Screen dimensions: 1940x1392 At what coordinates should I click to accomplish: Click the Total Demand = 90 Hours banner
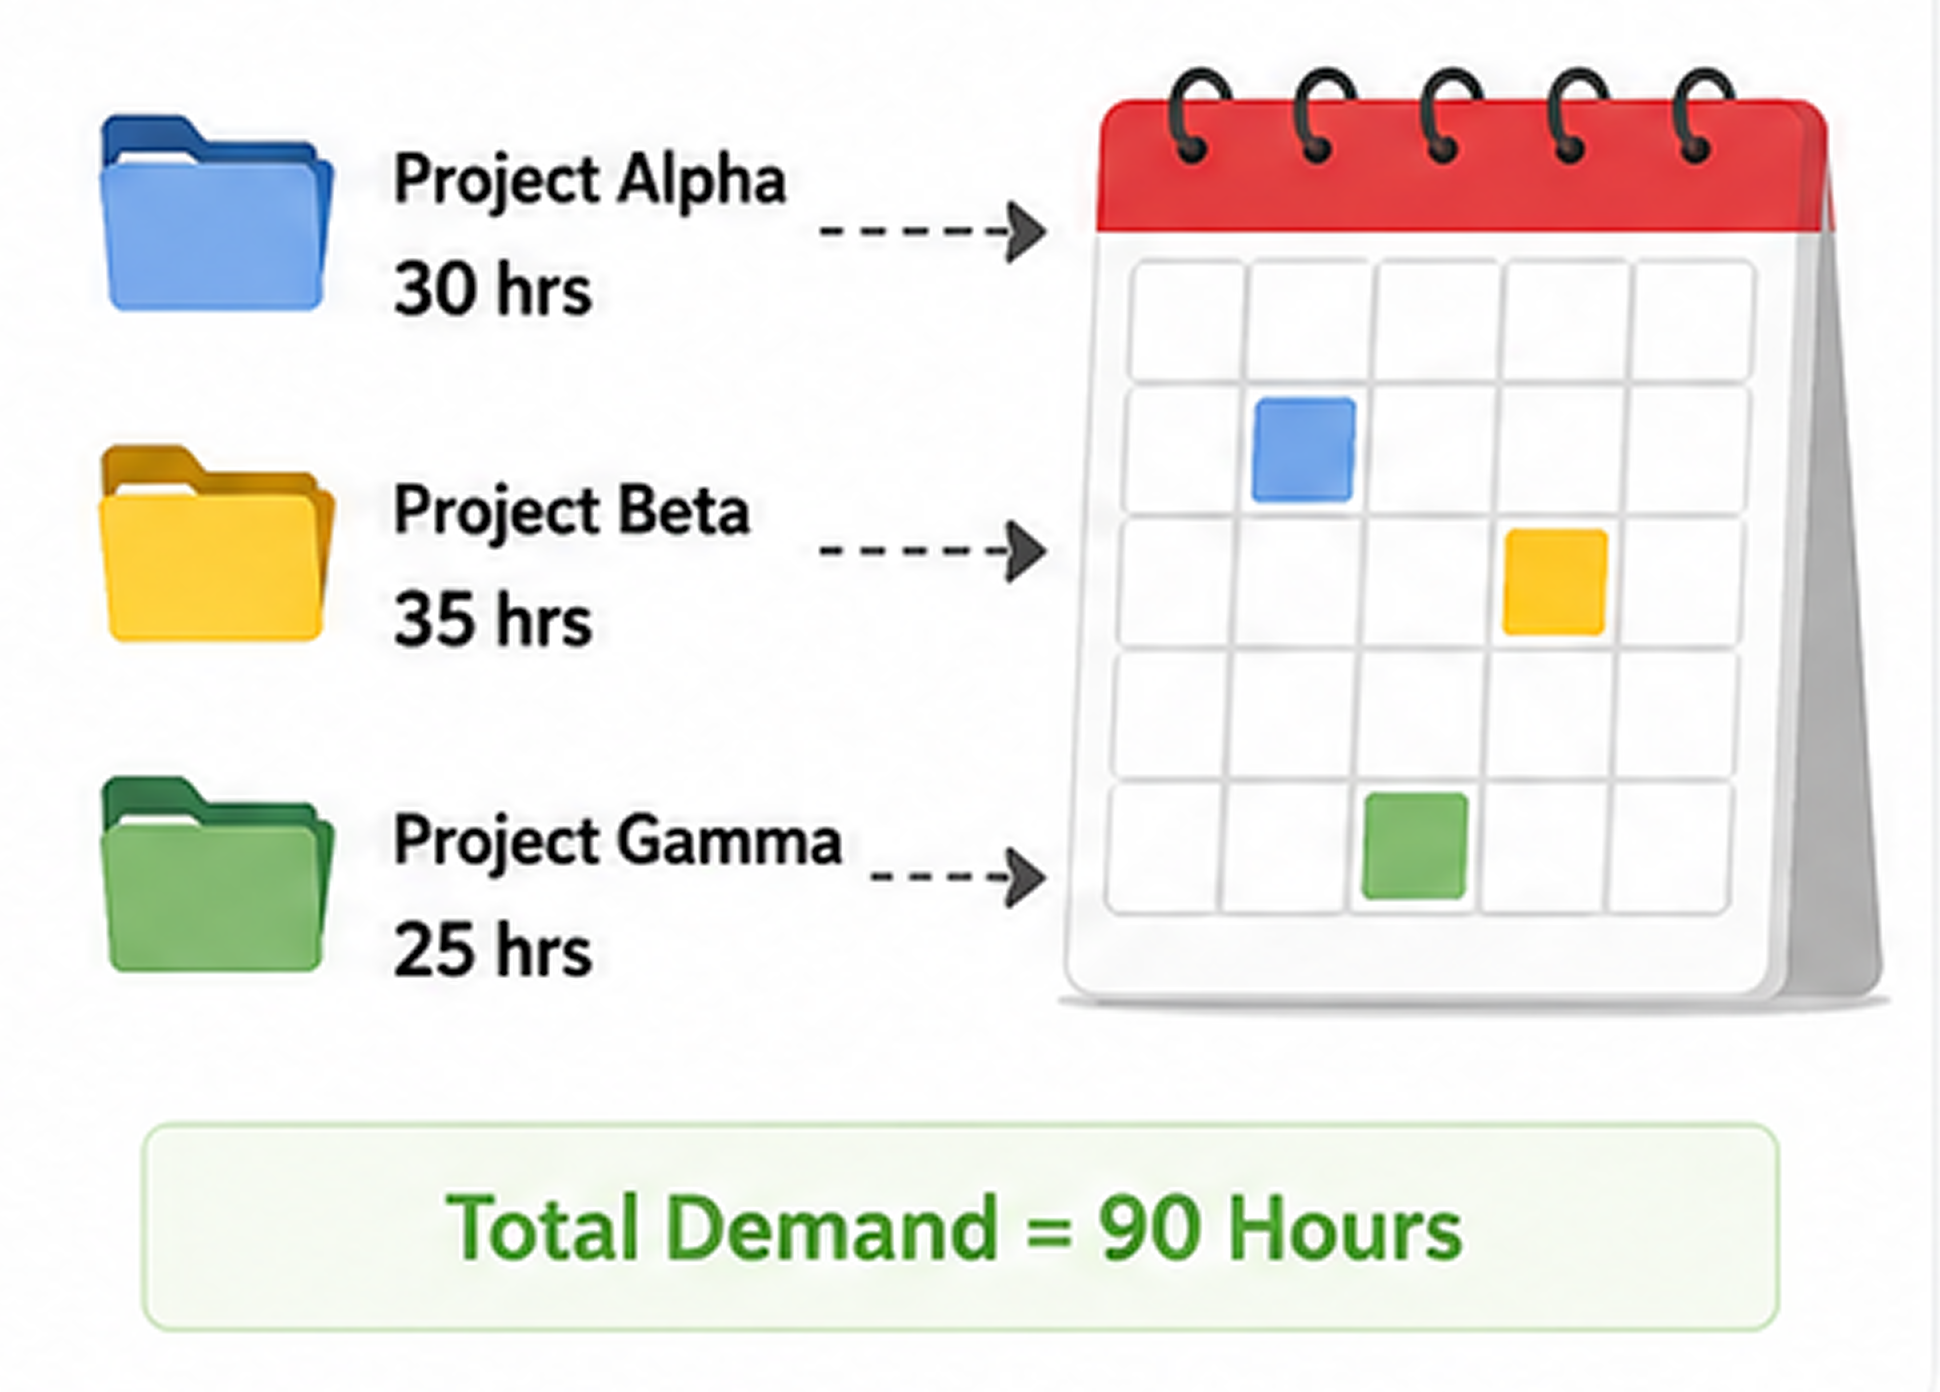pos(960,1227)
